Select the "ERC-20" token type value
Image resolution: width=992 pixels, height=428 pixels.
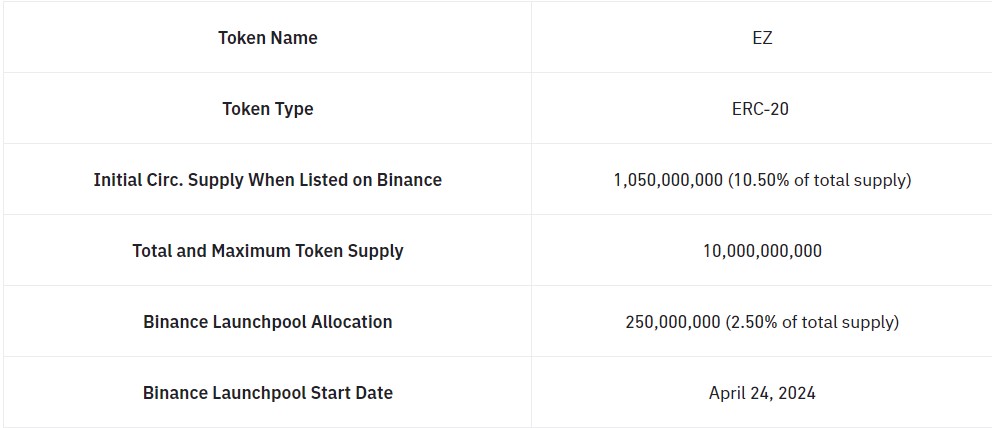coord(760,109)
